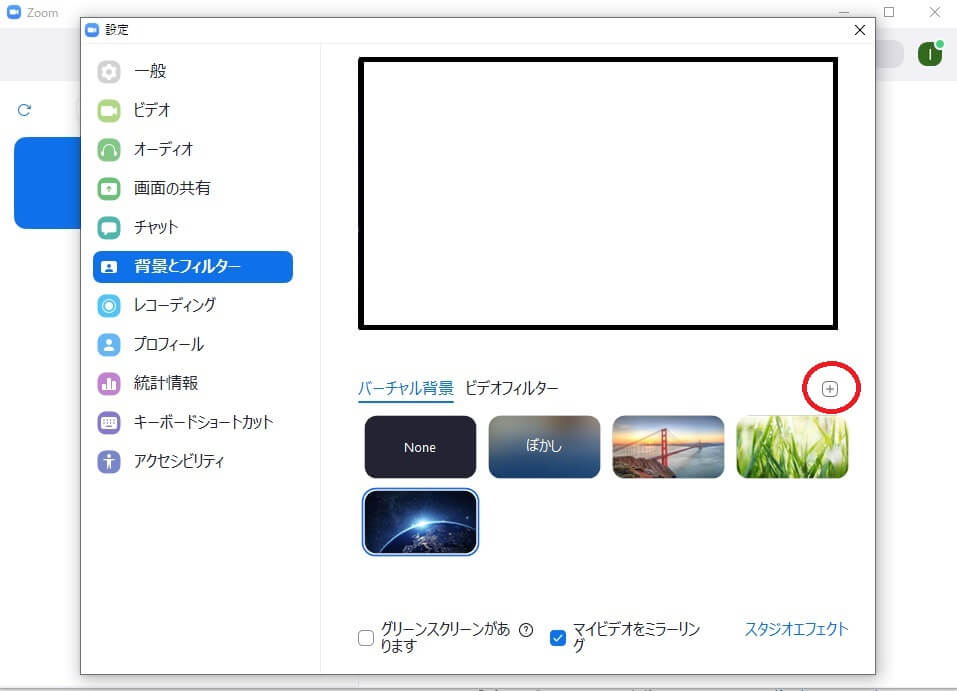Add a virtual background with plus icon

point(829,389)
